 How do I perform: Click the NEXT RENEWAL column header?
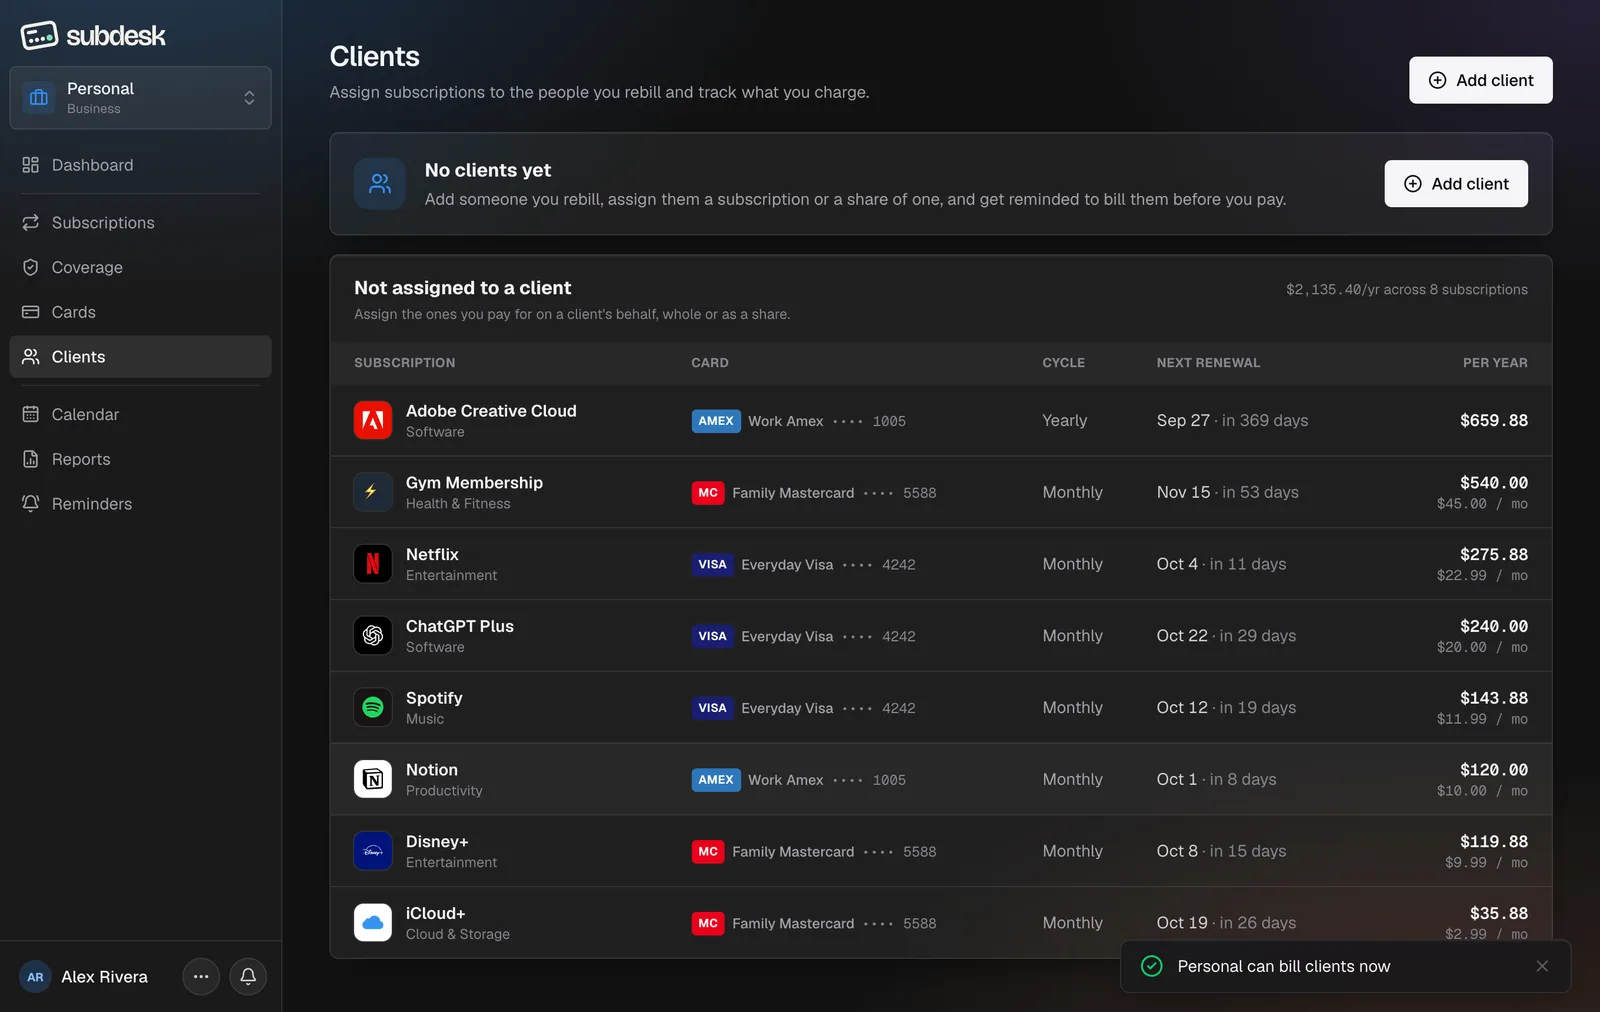pyautogui.click(x=1208, y=363)
